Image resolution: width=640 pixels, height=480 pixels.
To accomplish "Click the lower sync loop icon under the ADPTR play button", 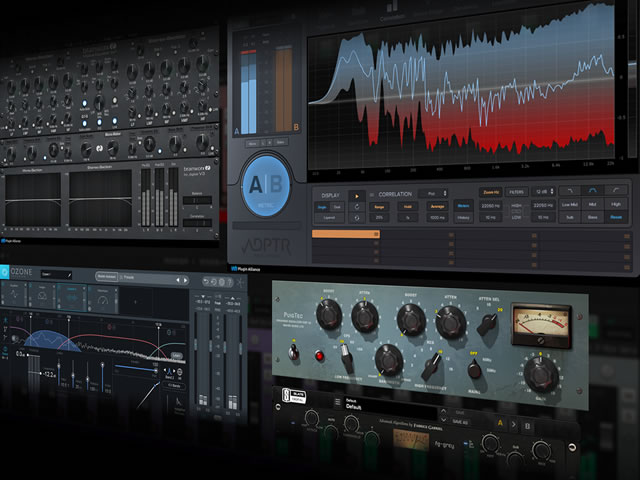I will coord(356,218).
